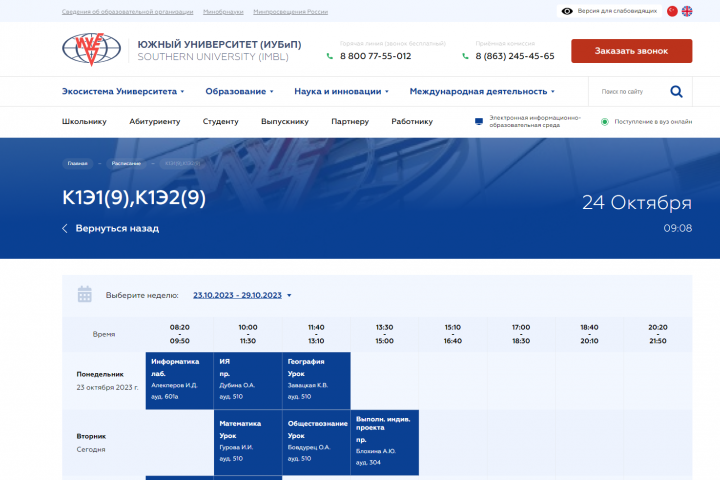This screenshot has width=720, height=480.
Task: Click the Southern University logo
Action: coord(91,49)
